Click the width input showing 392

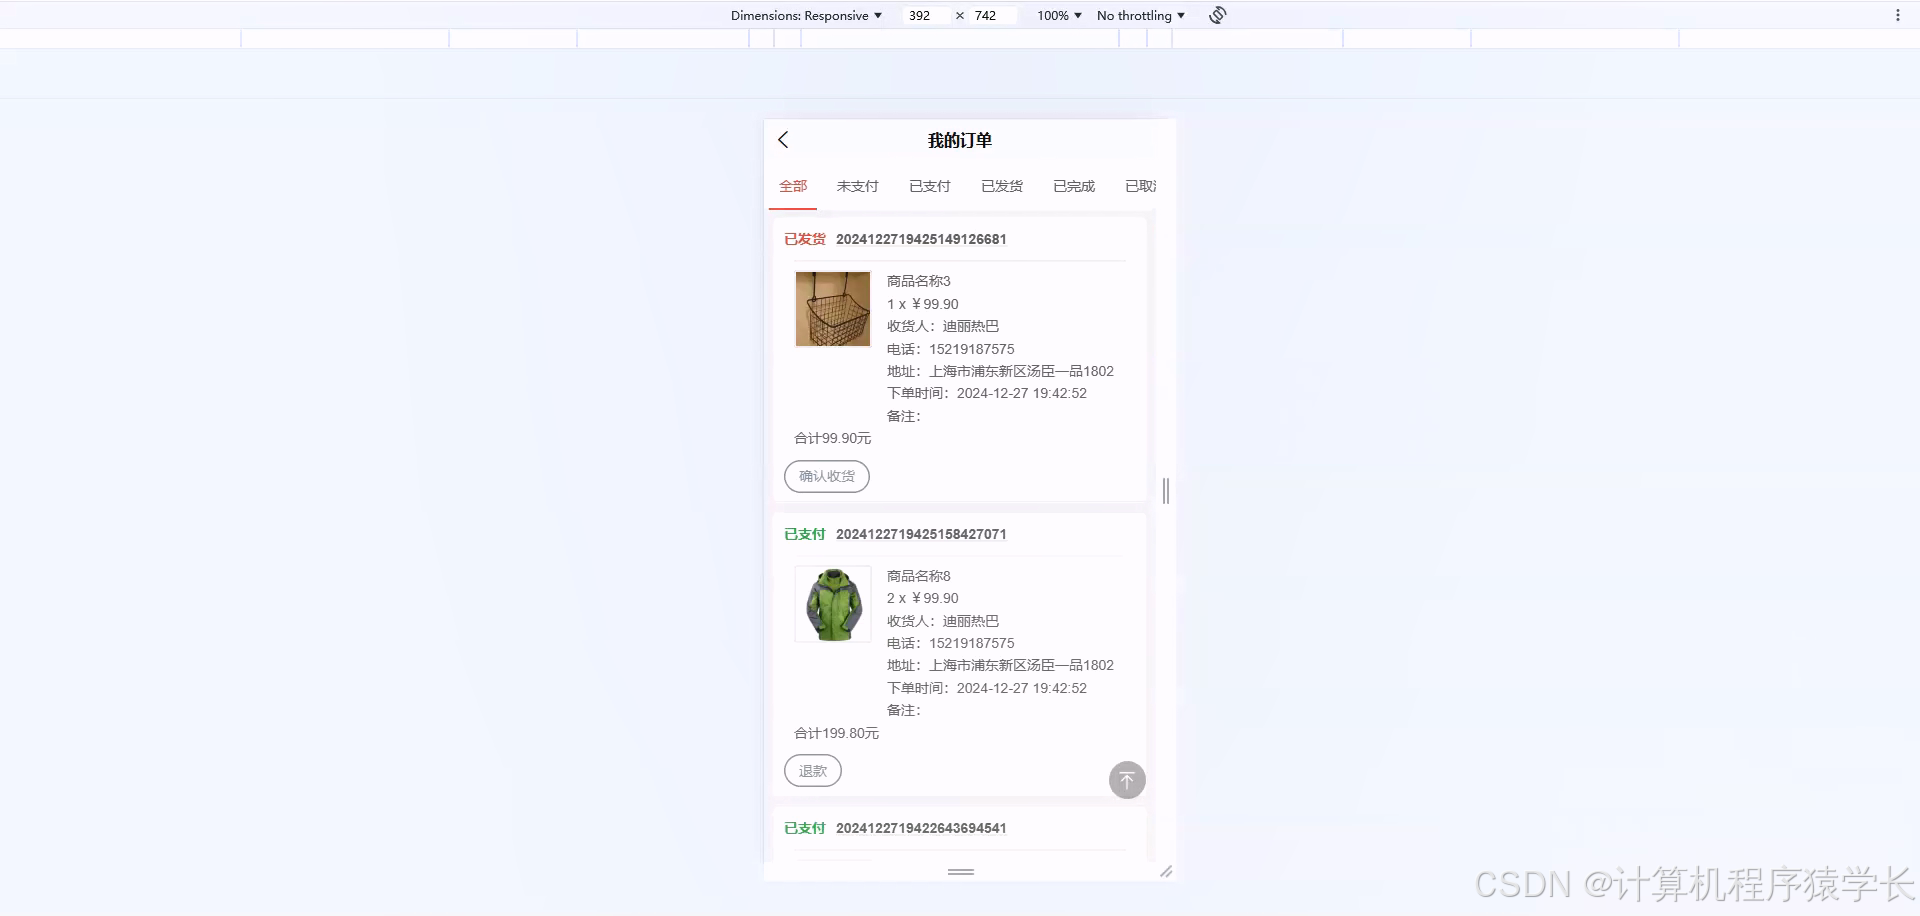tap(922, 15)
